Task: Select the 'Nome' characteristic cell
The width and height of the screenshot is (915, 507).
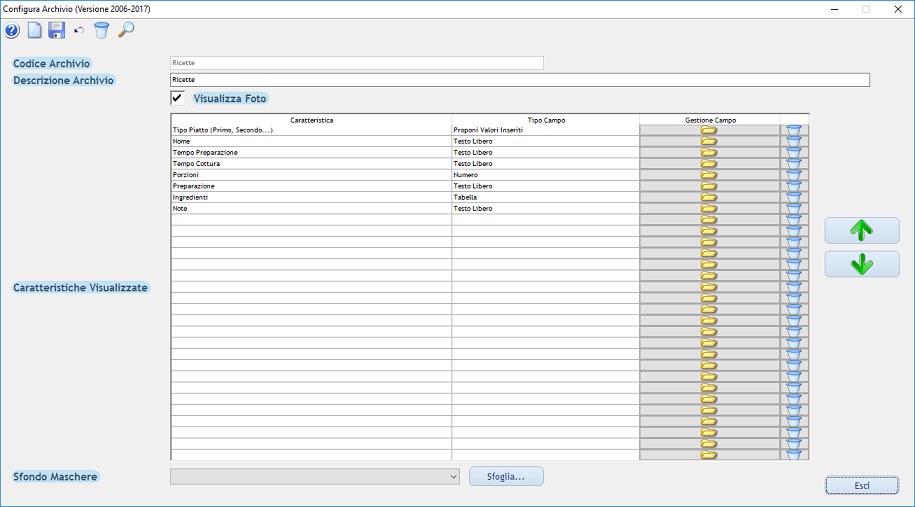Action: [x=311, y=141]
